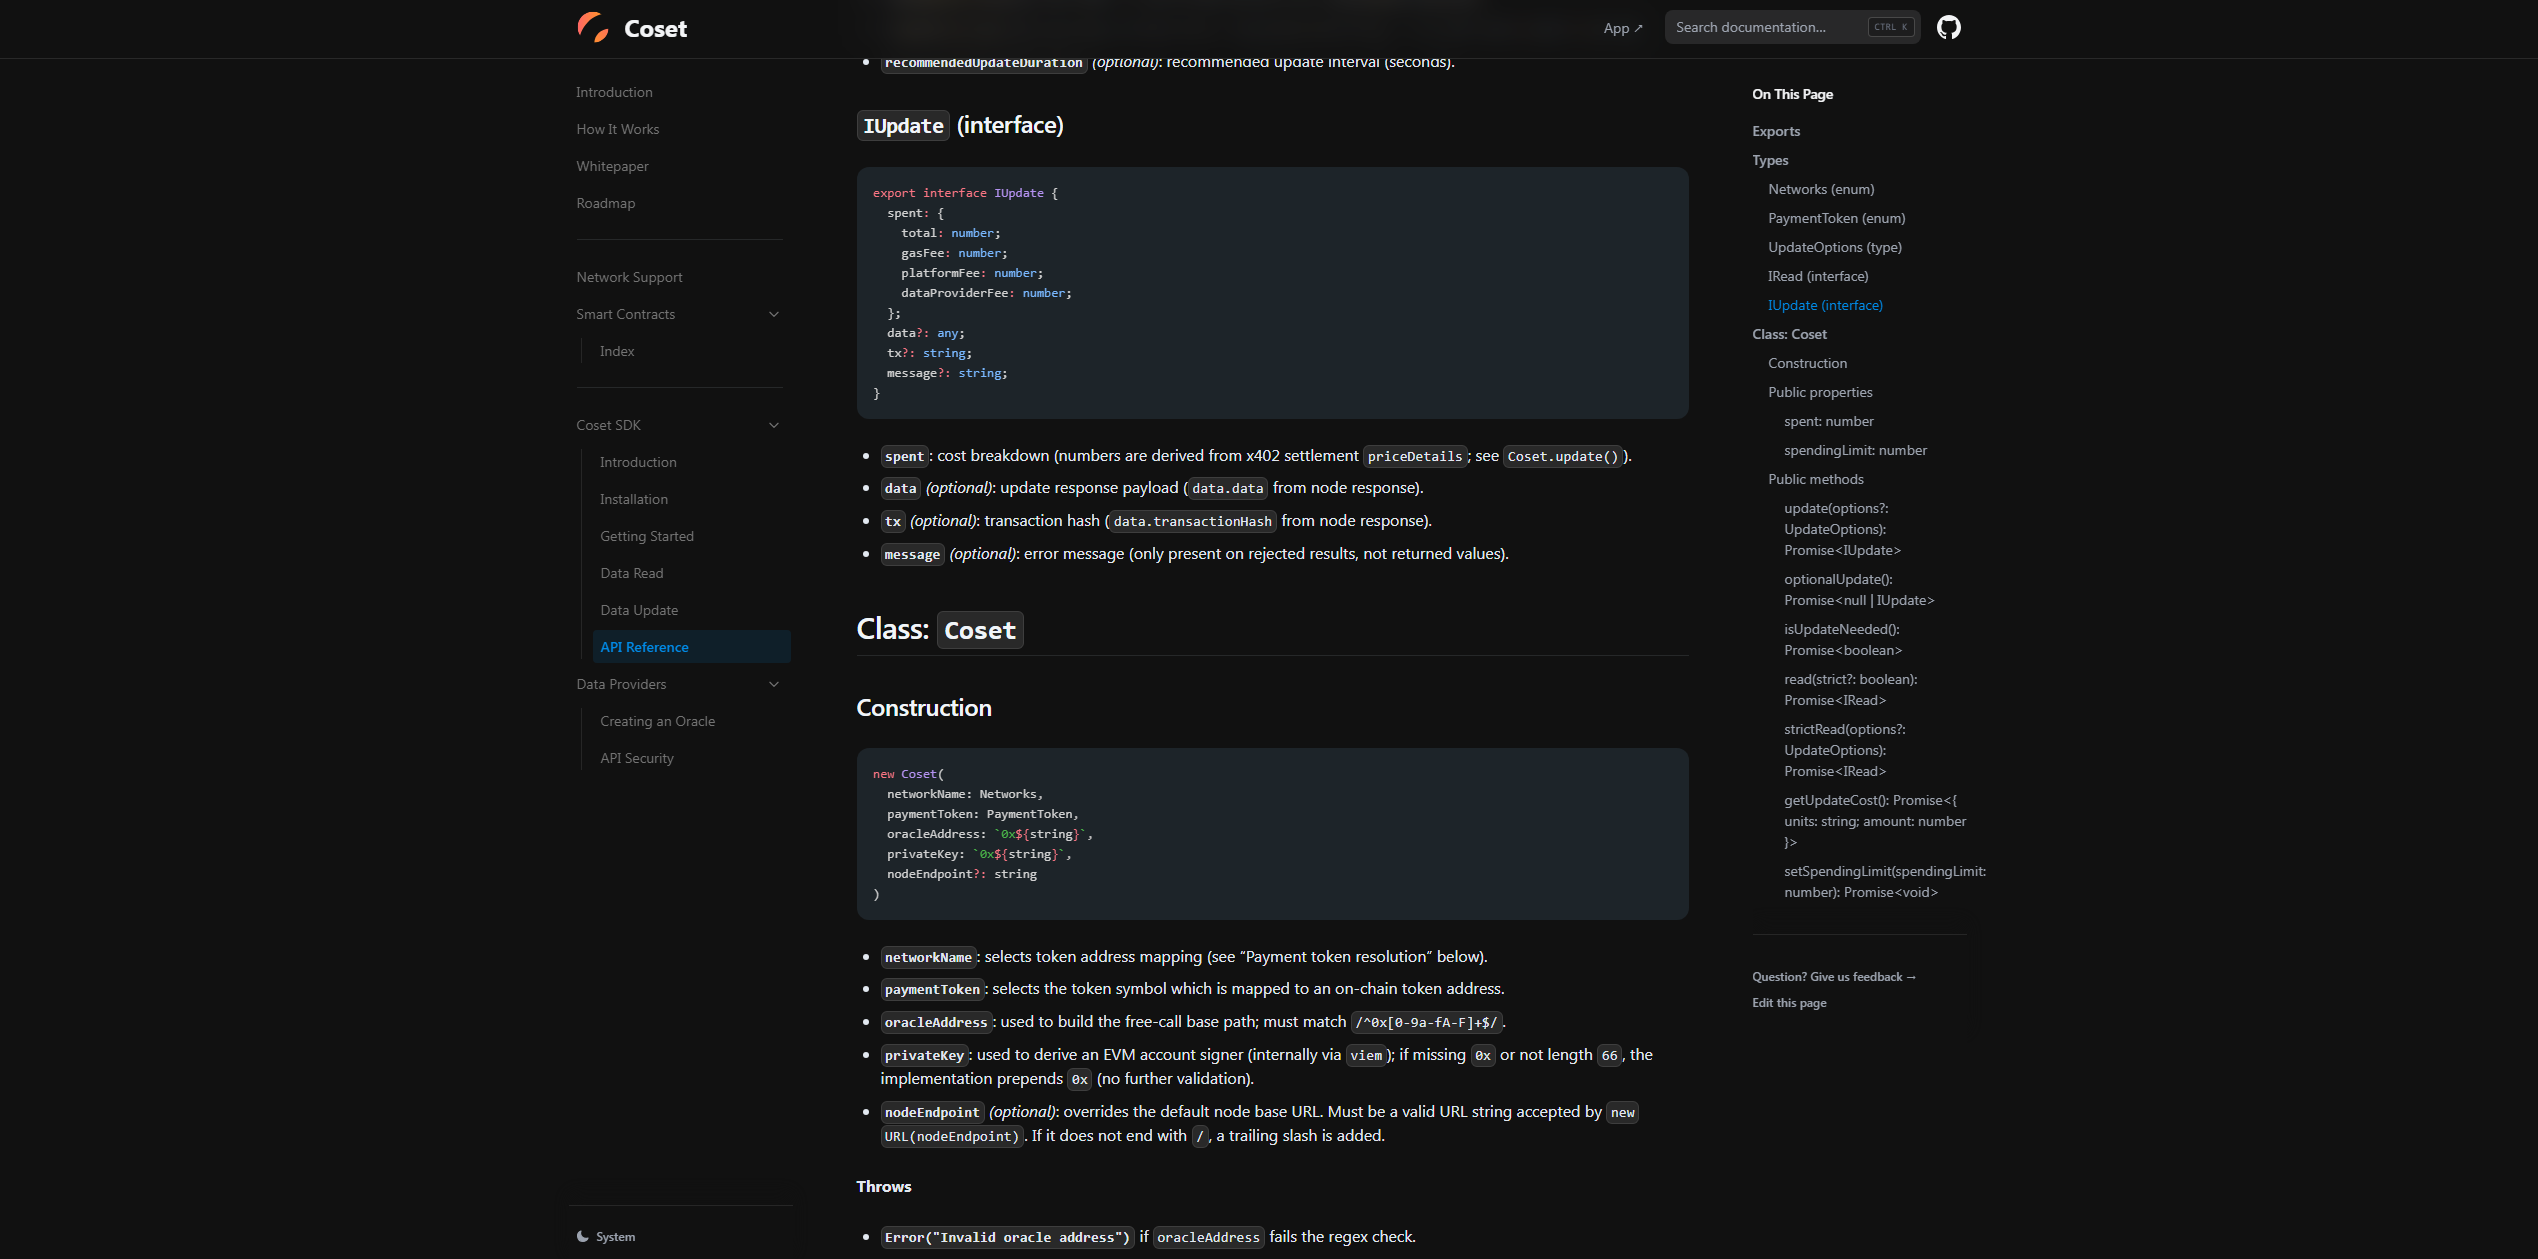Open the GitHub repository icon
This screenshot has width=2538, height=1259.
1948,28
